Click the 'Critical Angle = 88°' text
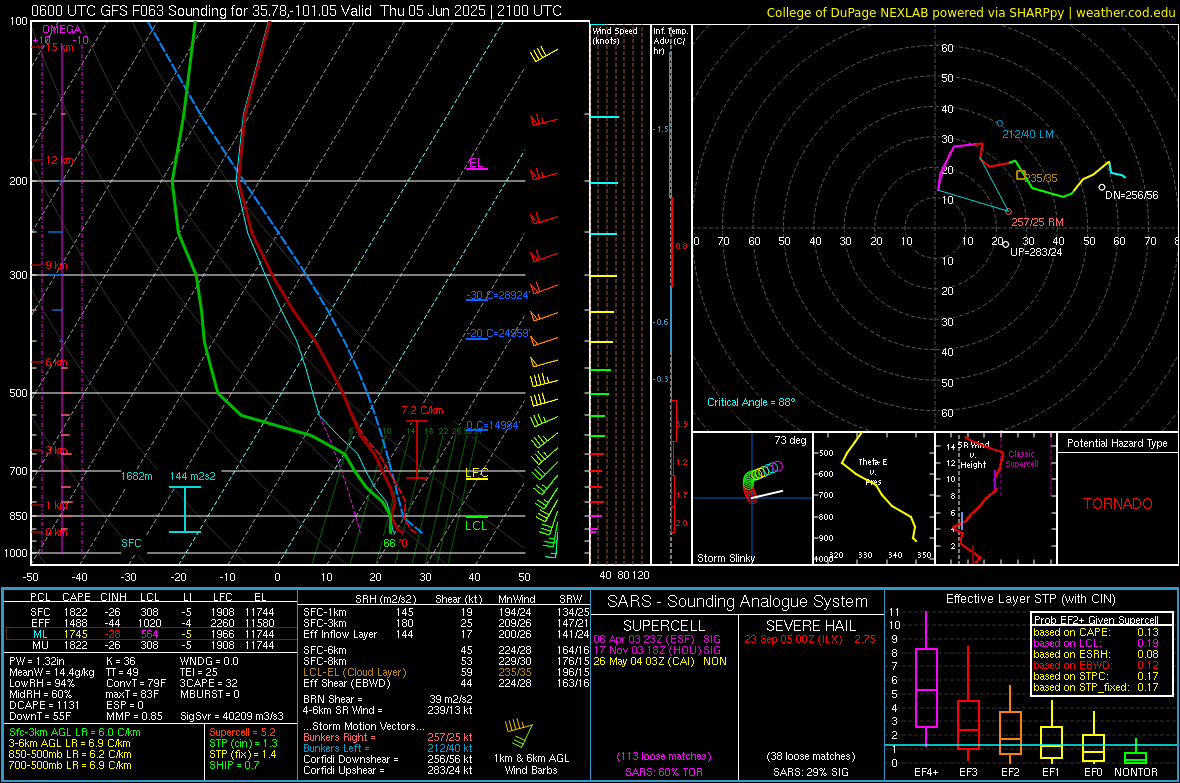 (751, 402)
